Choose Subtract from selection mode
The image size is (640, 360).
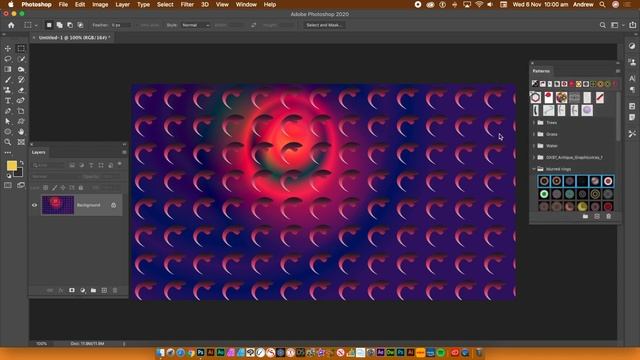coord(70,25)
